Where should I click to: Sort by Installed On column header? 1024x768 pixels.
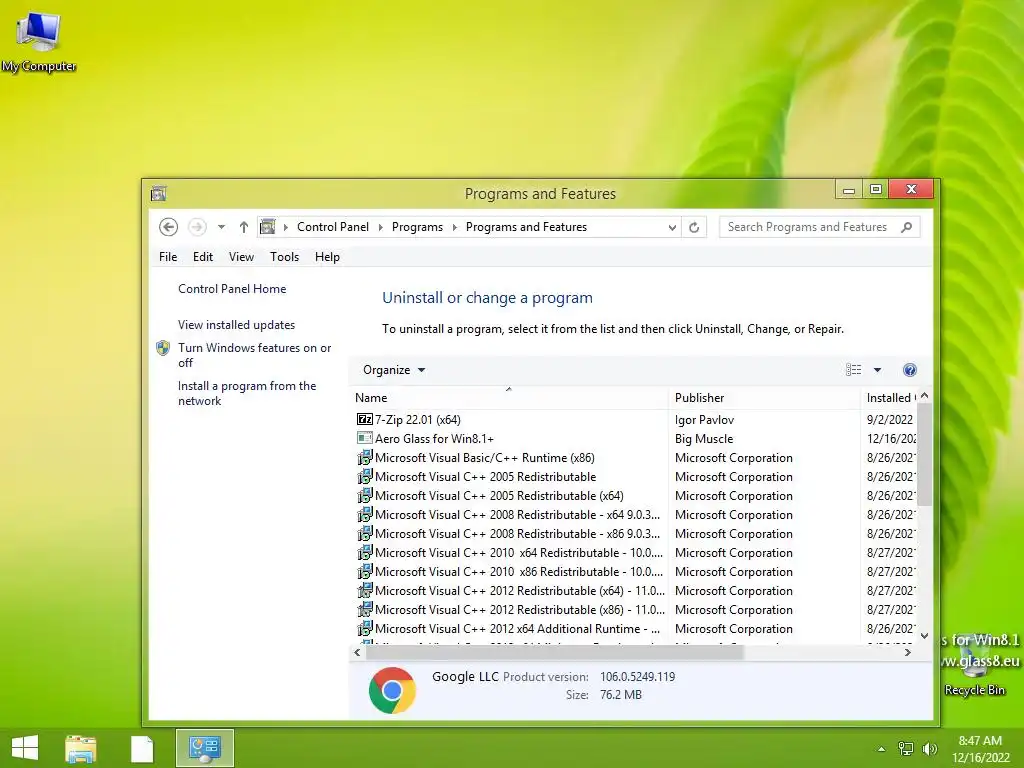(x=889, y=398)
